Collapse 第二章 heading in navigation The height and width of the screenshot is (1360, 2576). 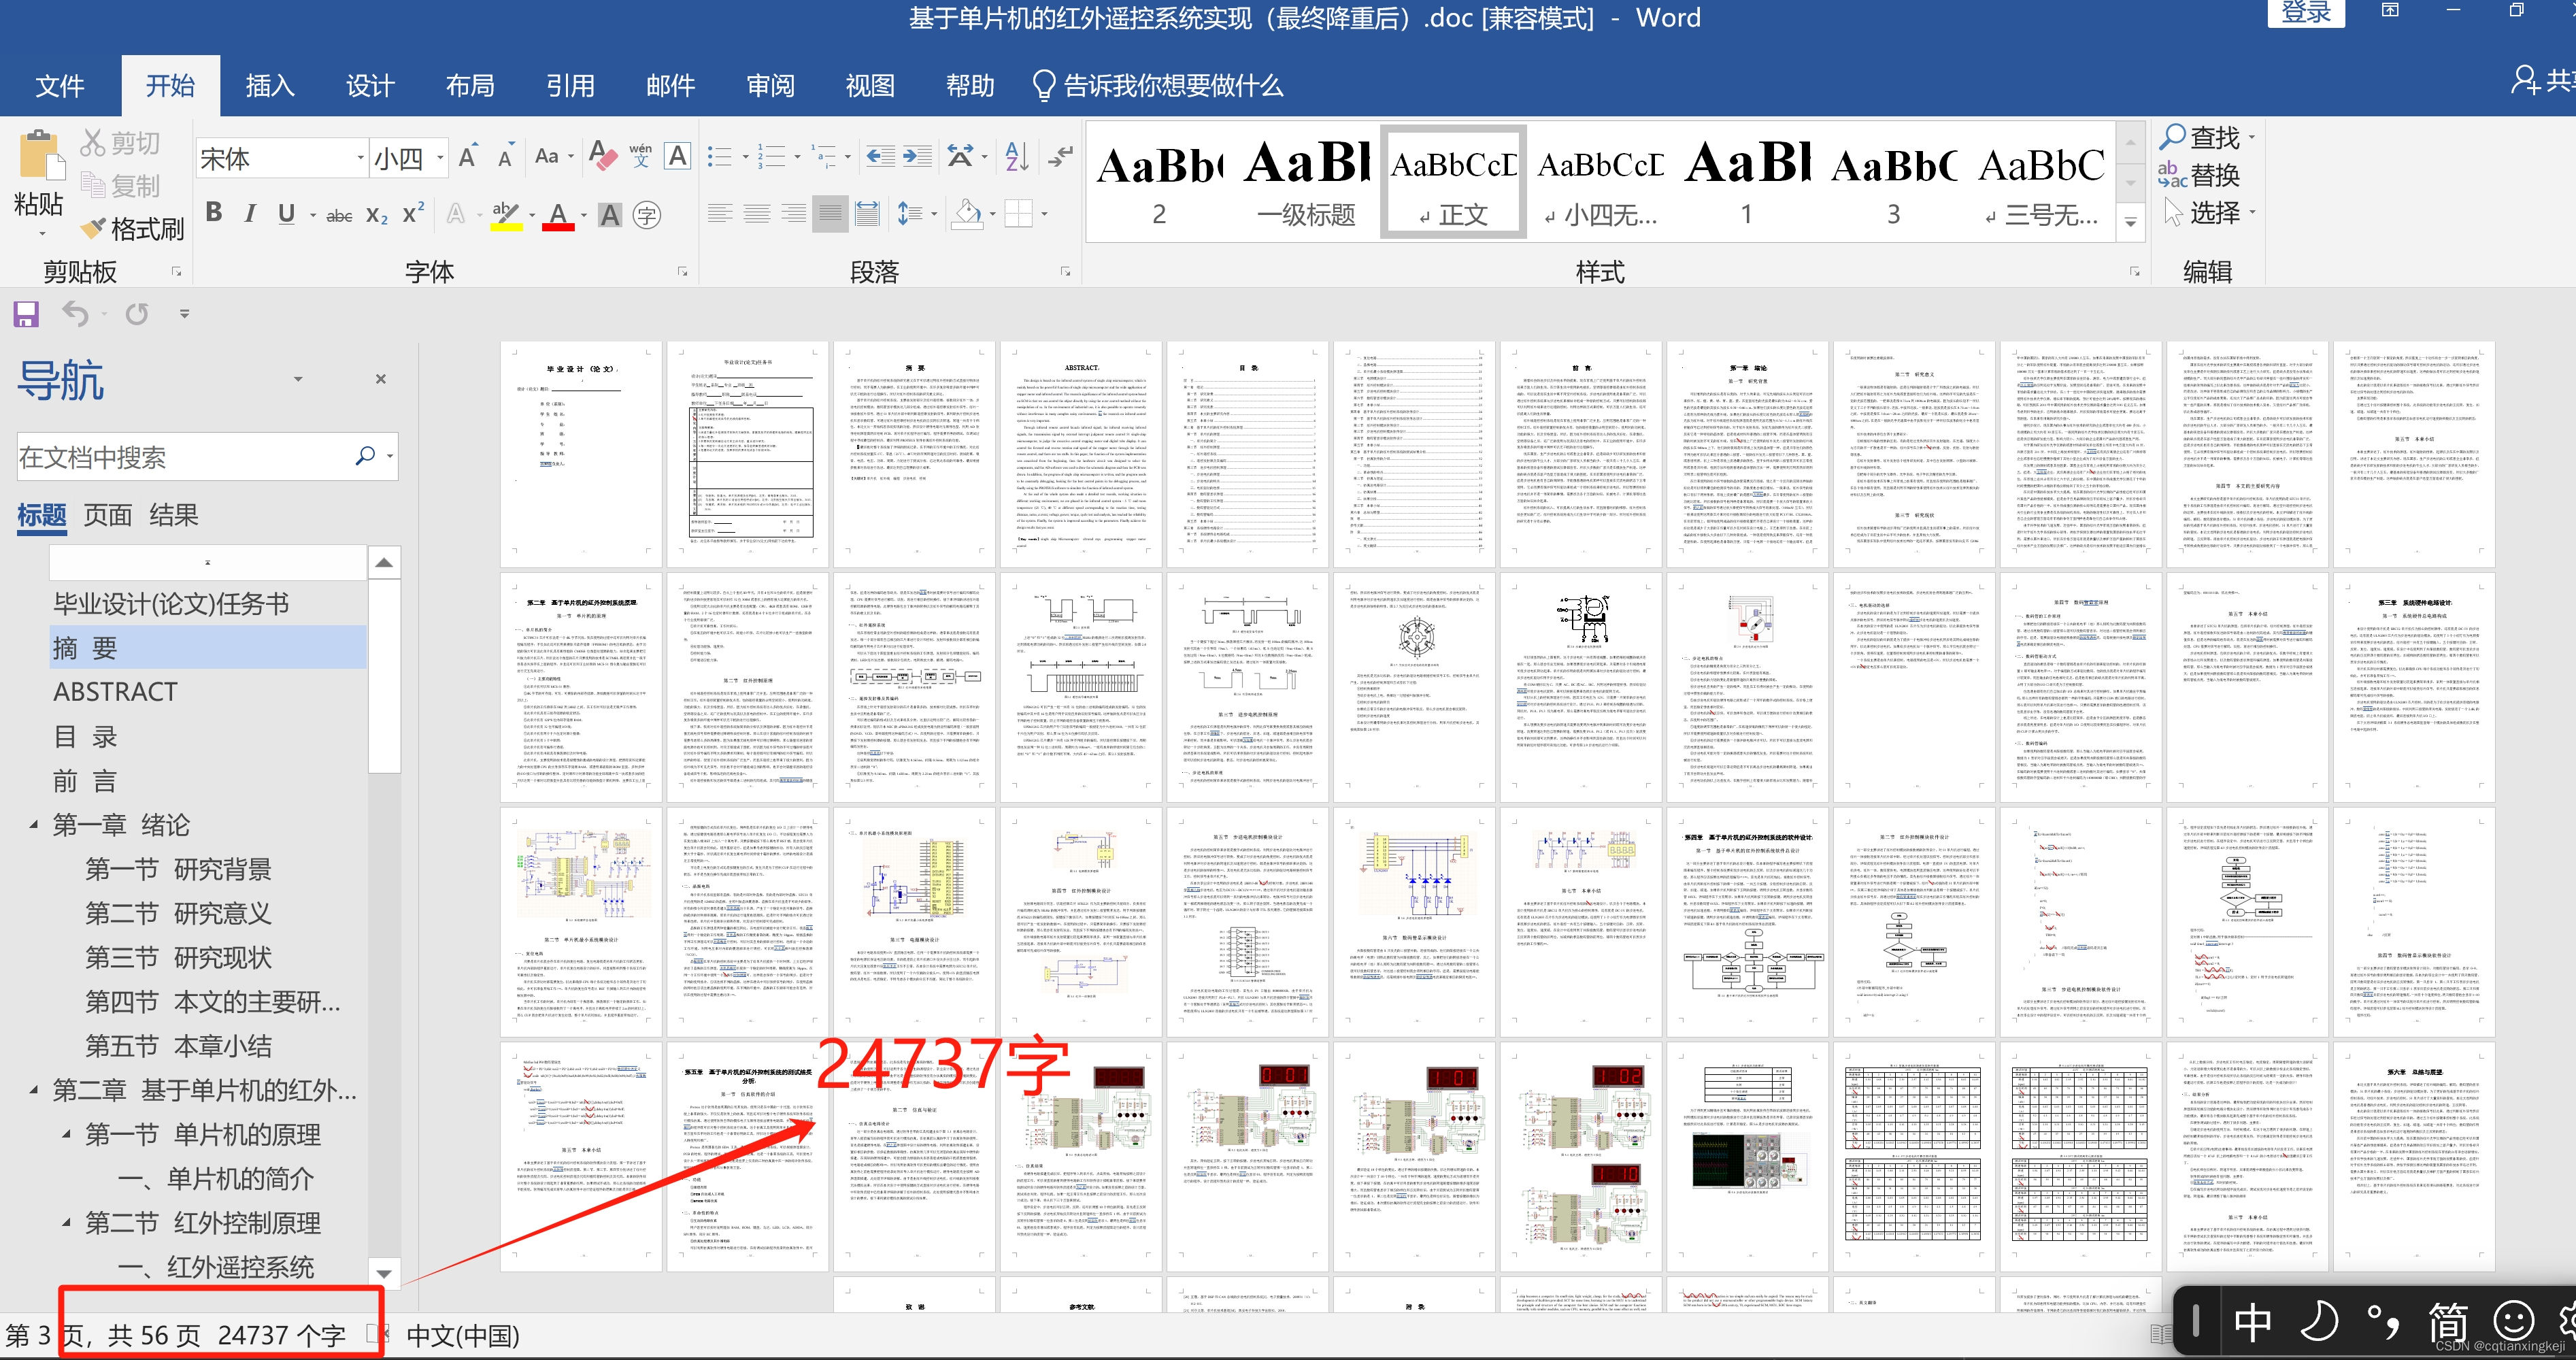[33, 1089]
